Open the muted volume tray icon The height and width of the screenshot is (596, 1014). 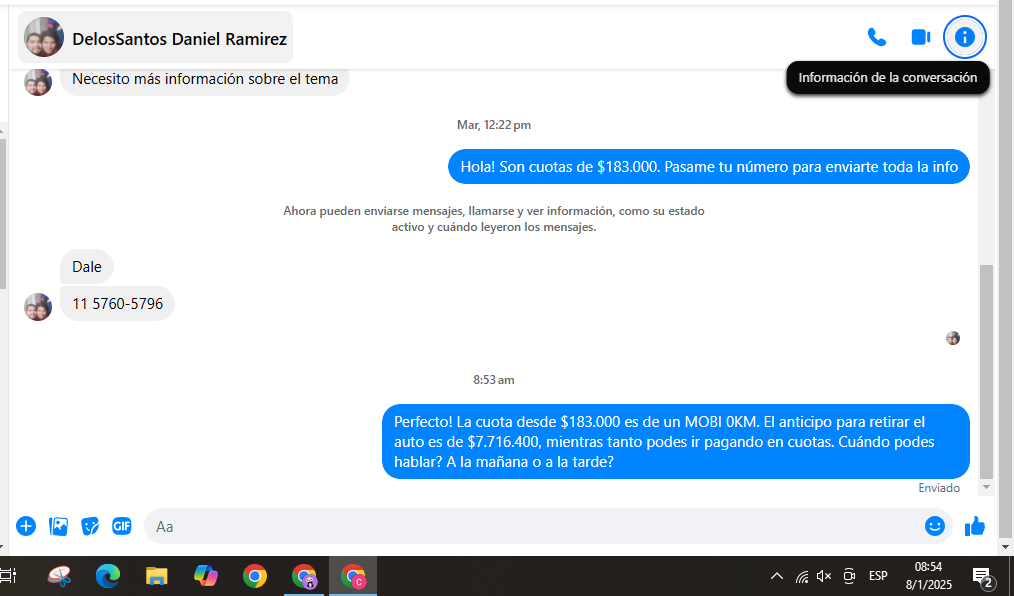tap(824, 576)
